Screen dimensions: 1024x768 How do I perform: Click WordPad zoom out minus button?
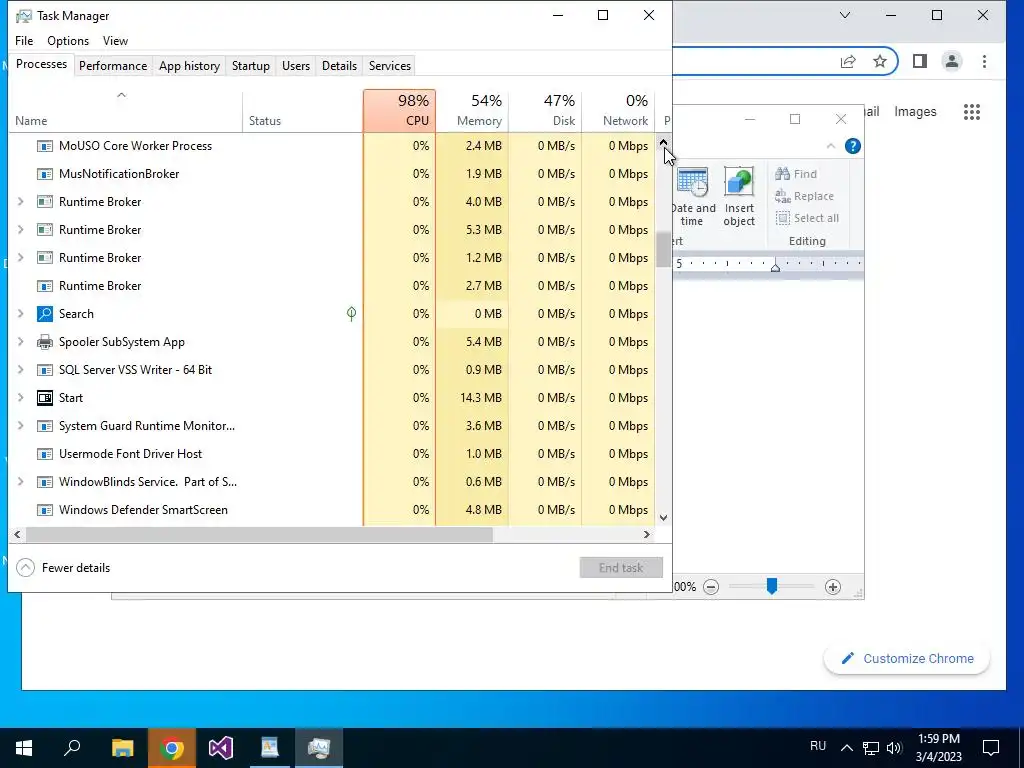(x=711, y=586)
